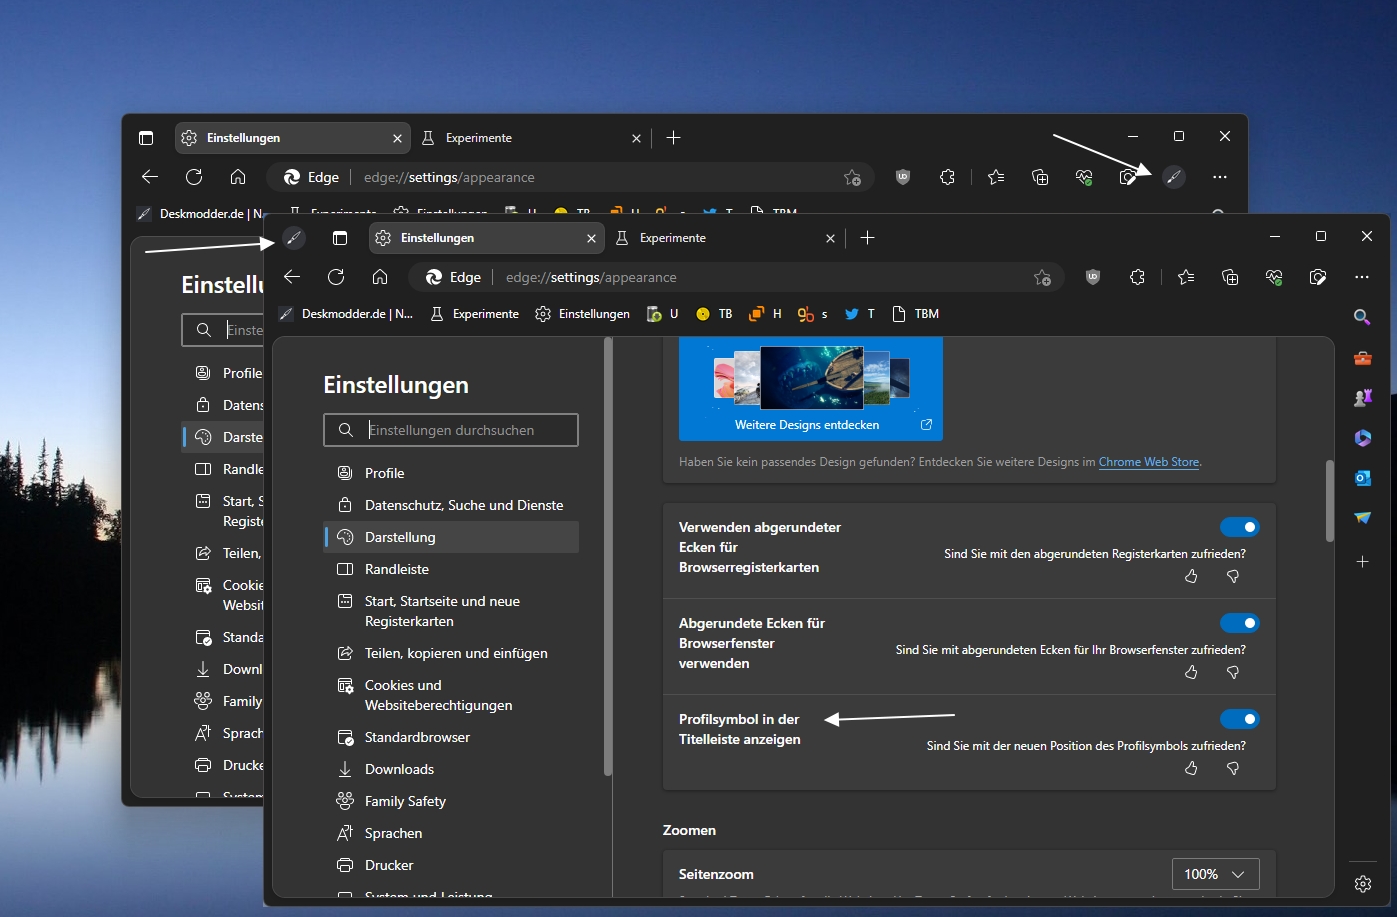Expand the Seitenzoom 100% dropdown
Image resolution: width=1397 pixels, height=917 pixels.
1215,874
